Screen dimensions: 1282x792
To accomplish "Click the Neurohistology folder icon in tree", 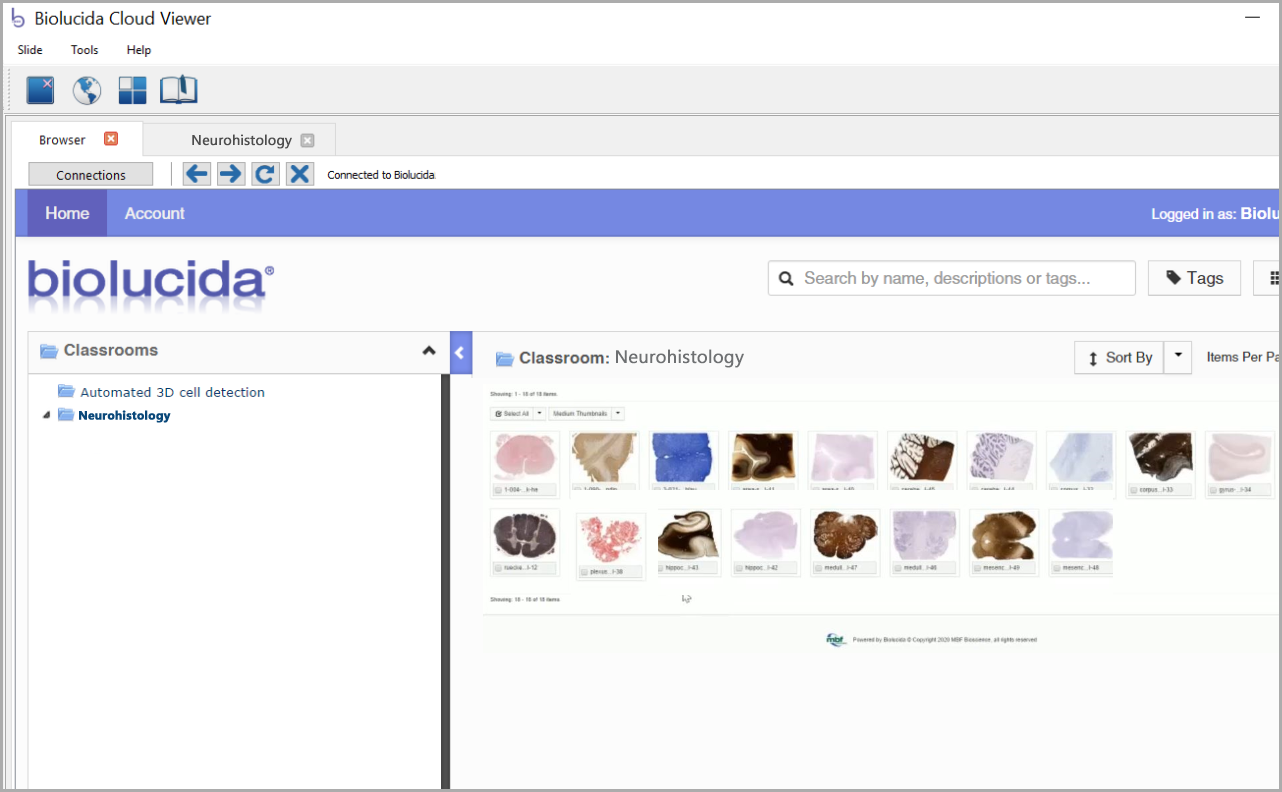I will coord(66,414).
